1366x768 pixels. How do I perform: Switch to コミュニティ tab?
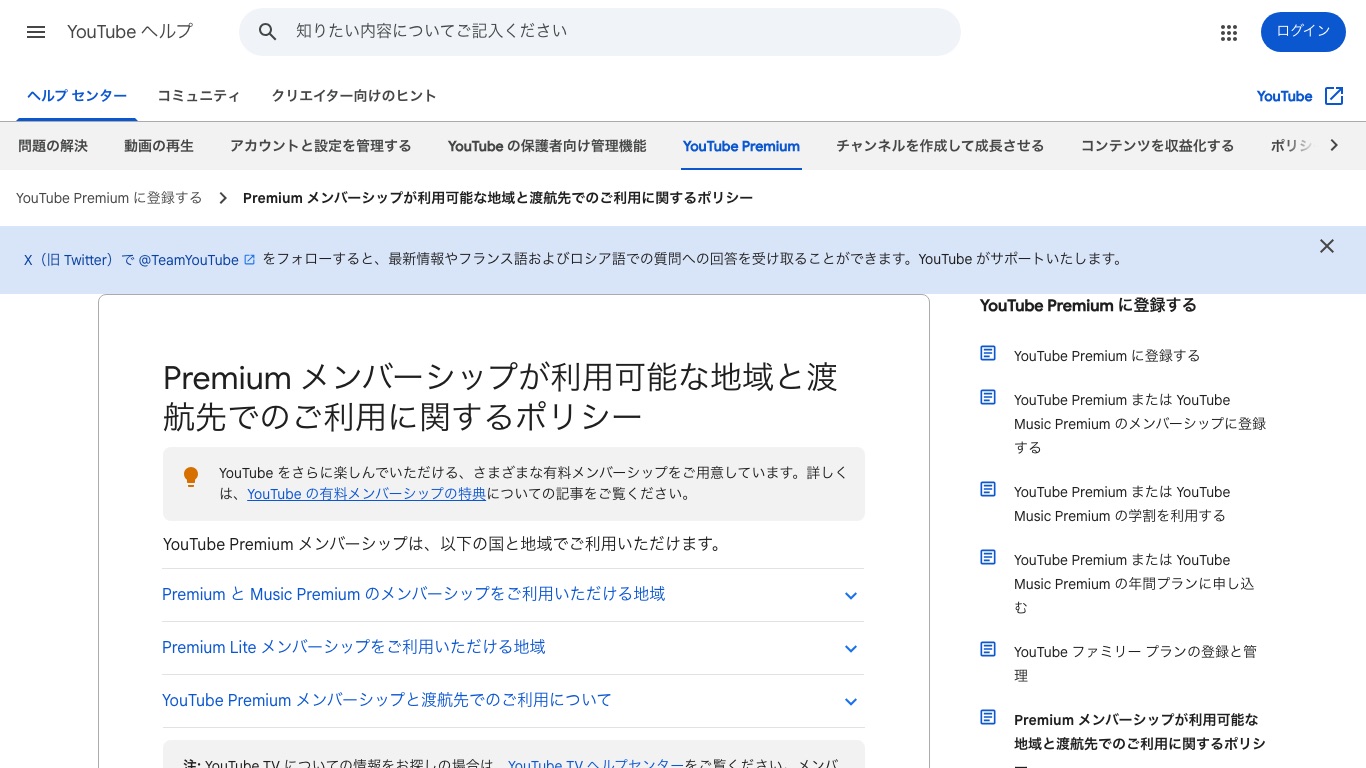(199, 96)
